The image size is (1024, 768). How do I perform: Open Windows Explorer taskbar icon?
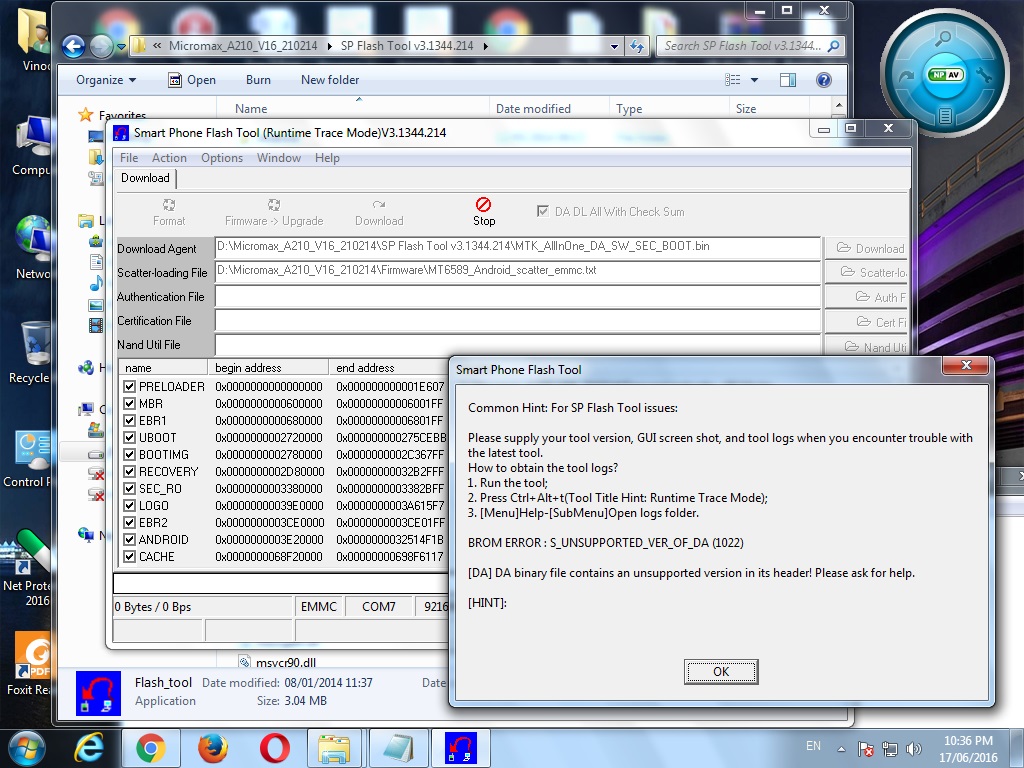click(336, 748)
